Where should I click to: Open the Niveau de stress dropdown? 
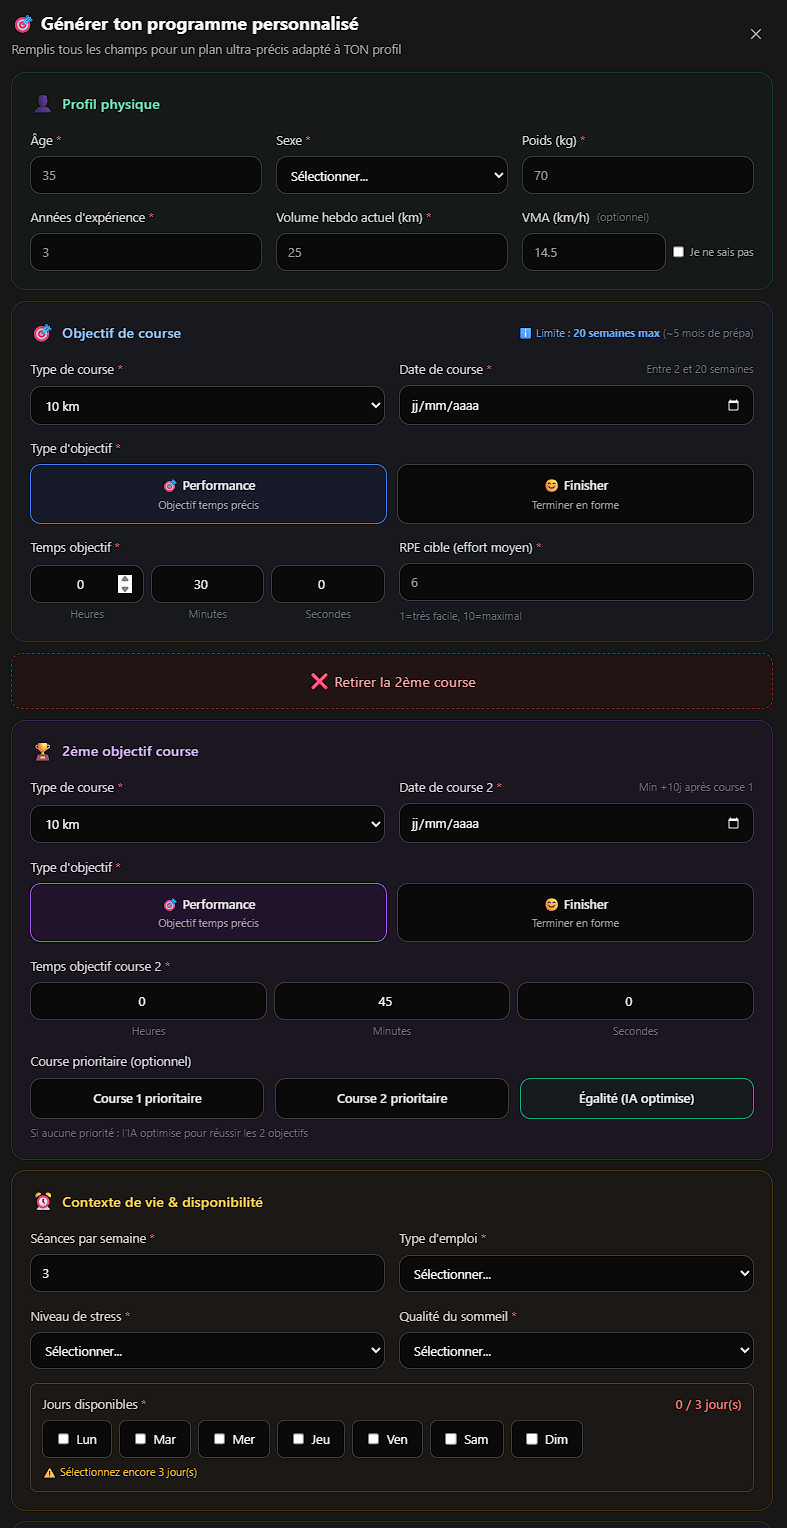point(207,1351)
